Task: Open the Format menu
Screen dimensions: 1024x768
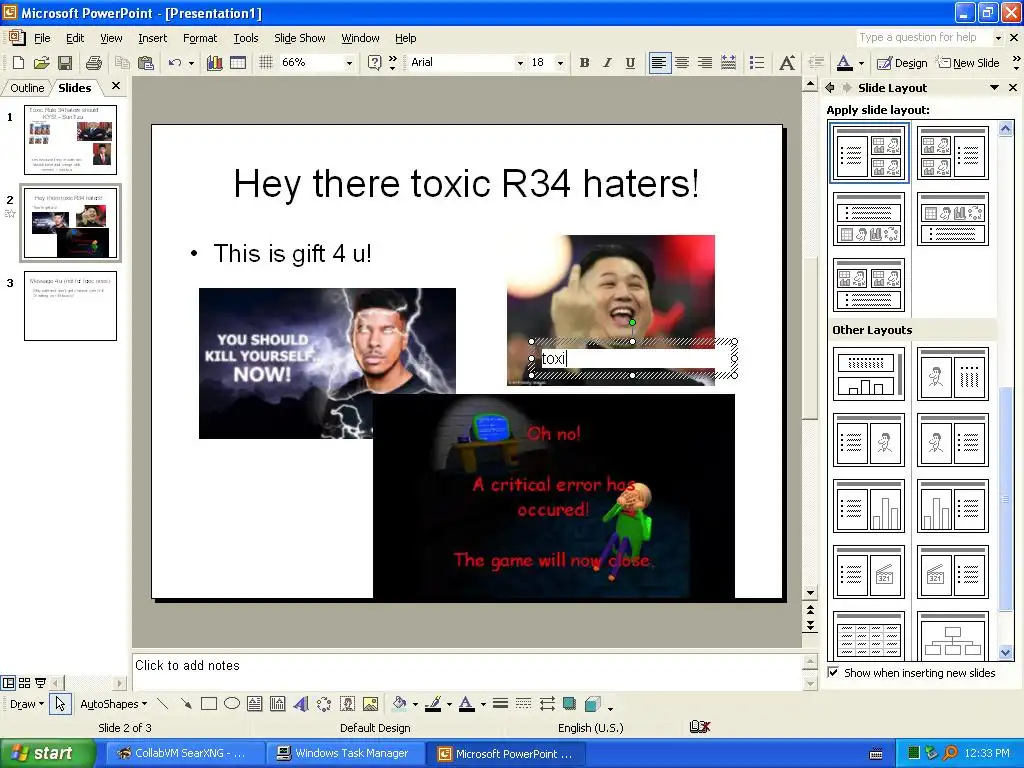Action: [200, 38]
